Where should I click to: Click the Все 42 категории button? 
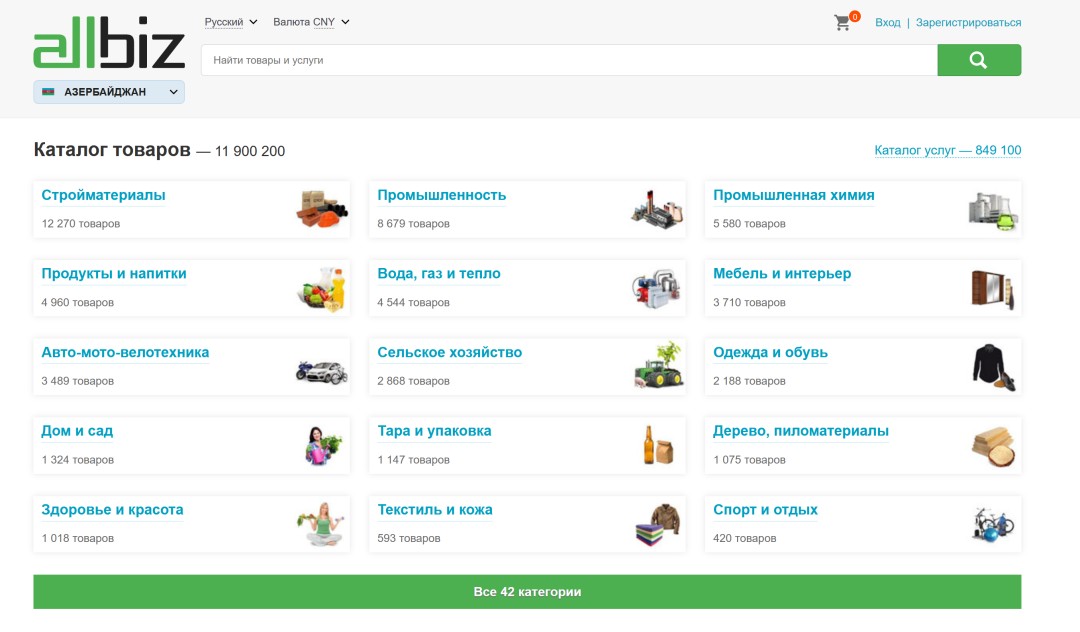click(x=527, y=592)
